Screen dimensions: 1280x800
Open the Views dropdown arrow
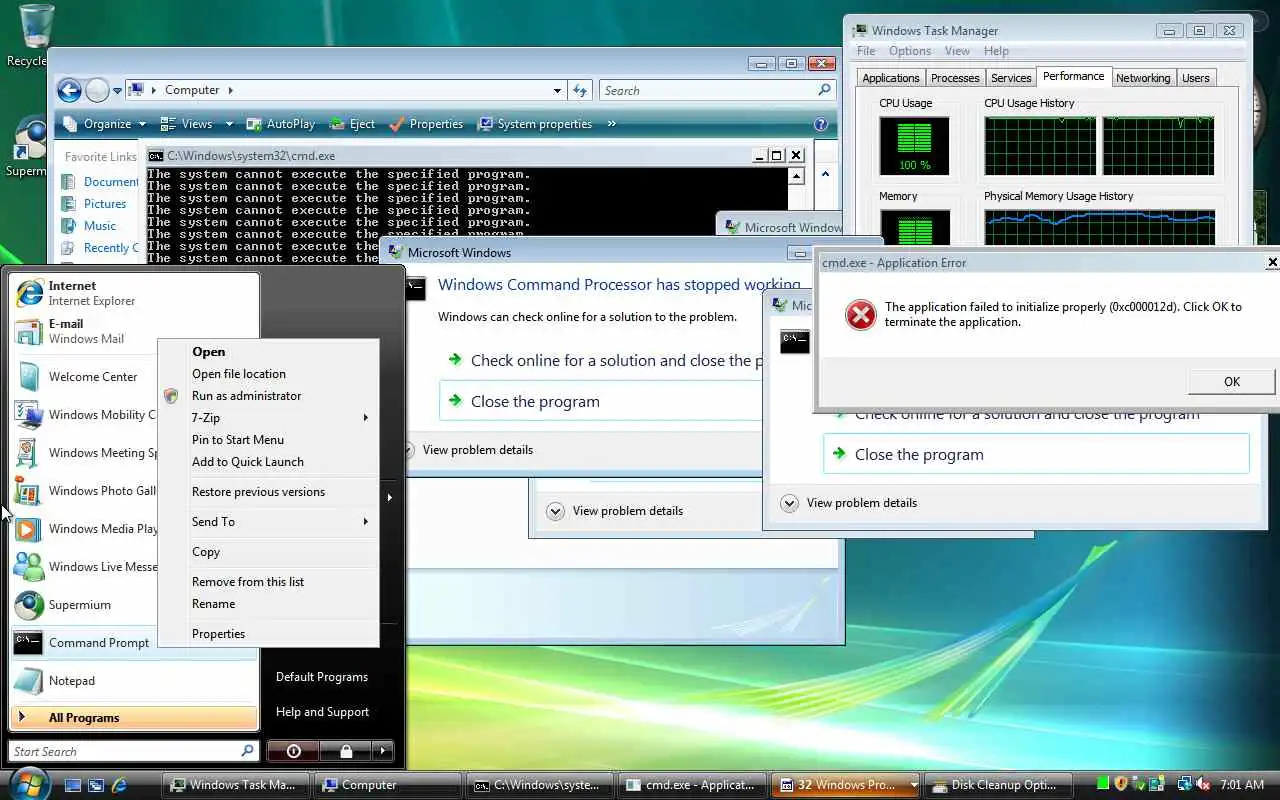pyautogui.click(x=229, y=124)
